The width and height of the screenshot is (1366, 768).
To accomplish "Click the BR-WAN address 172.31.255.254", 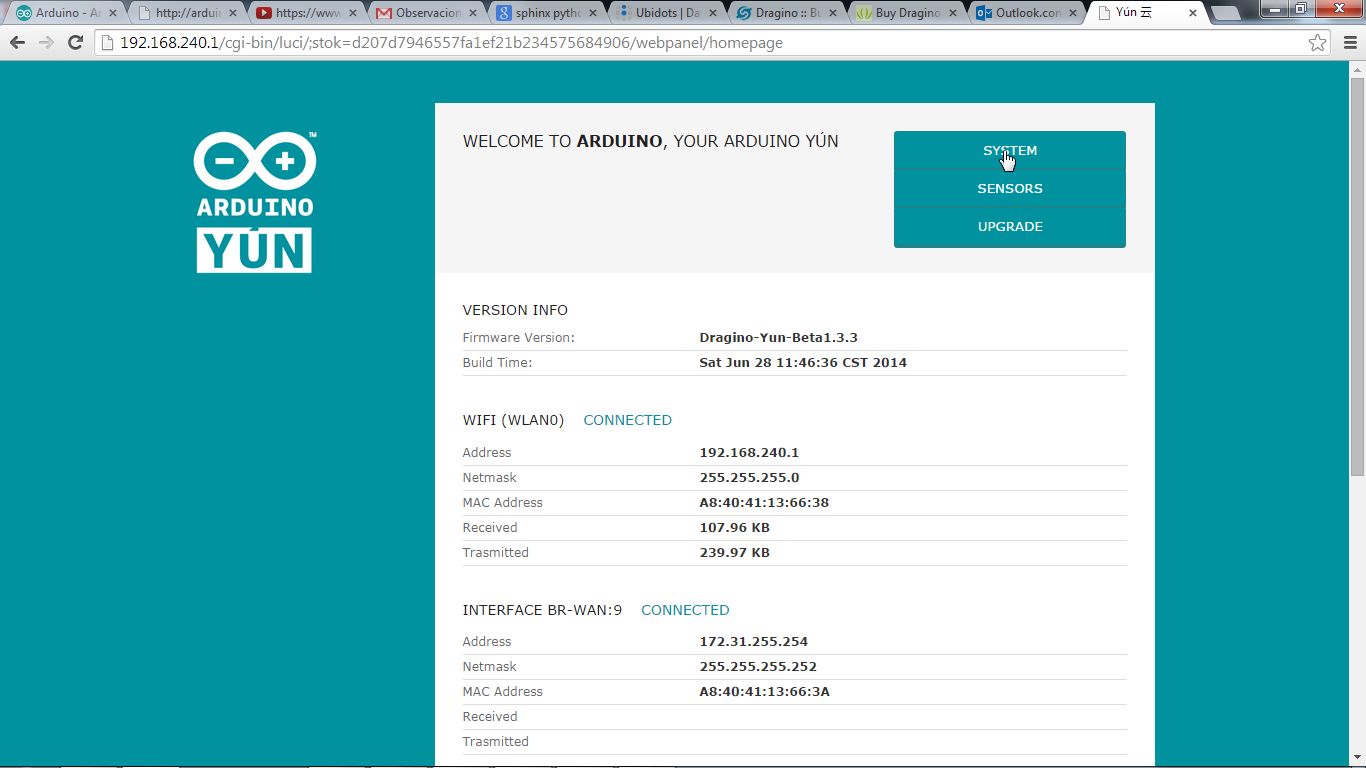I will 753,642.
